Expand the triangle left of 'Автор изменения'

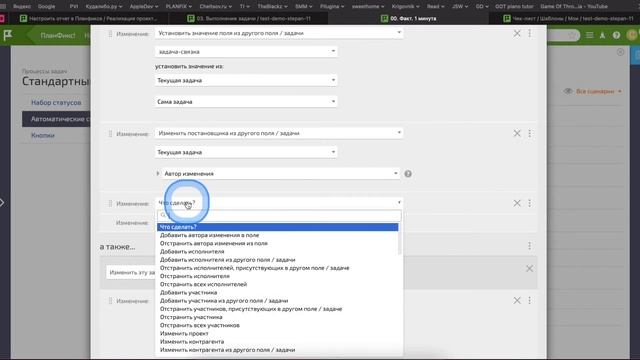coord(158,173)
